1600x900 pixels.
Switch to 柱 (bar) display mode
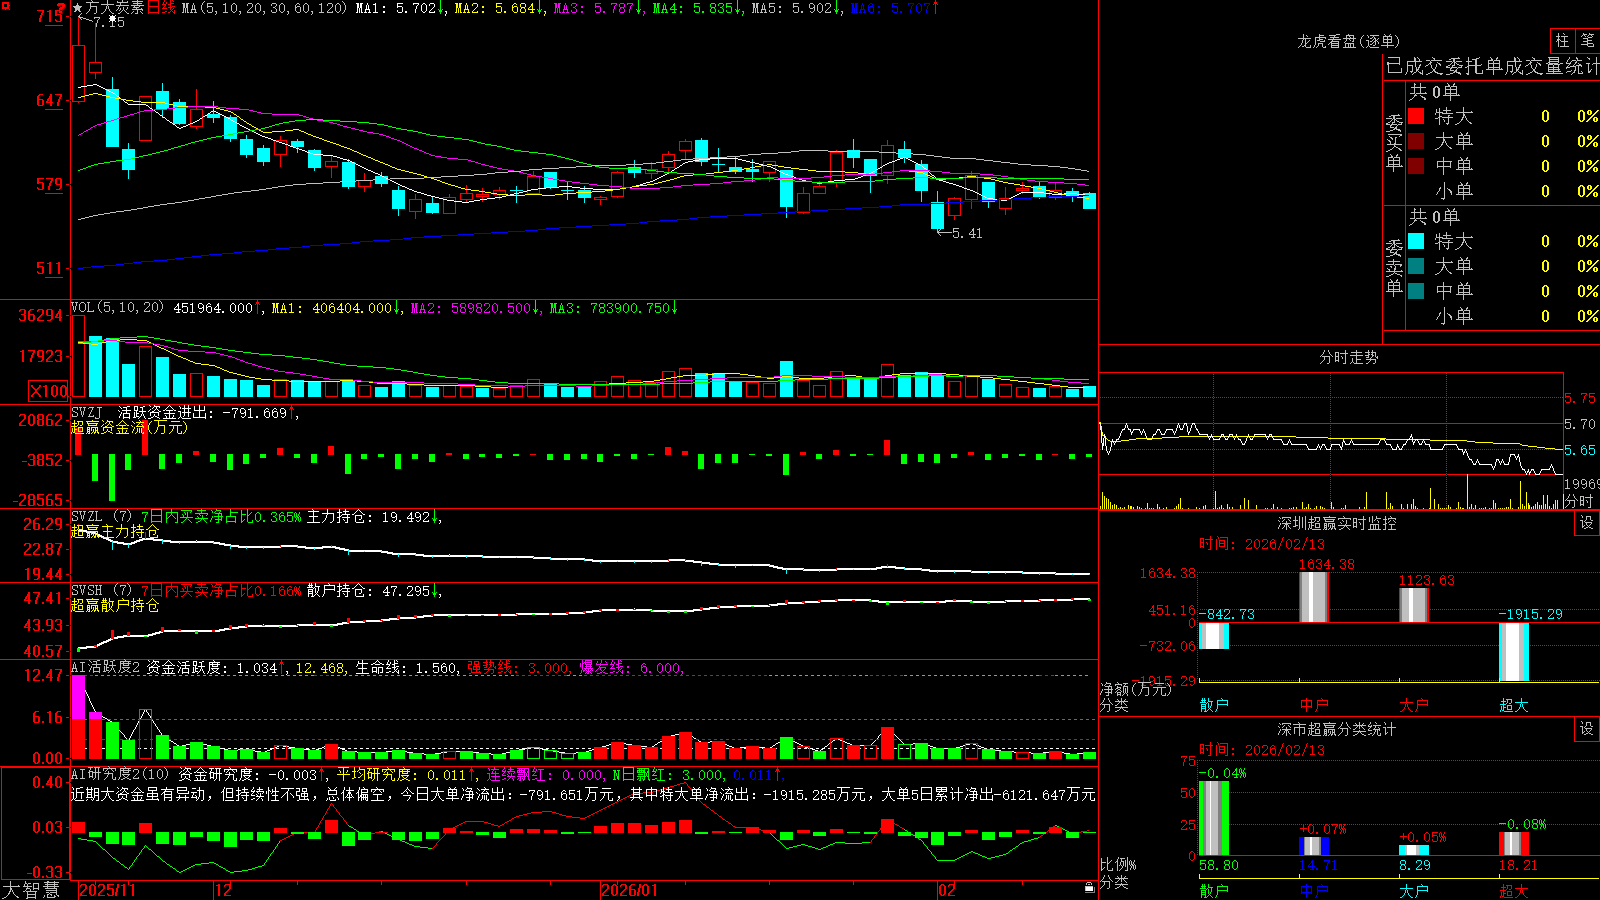coord(1562,41)
